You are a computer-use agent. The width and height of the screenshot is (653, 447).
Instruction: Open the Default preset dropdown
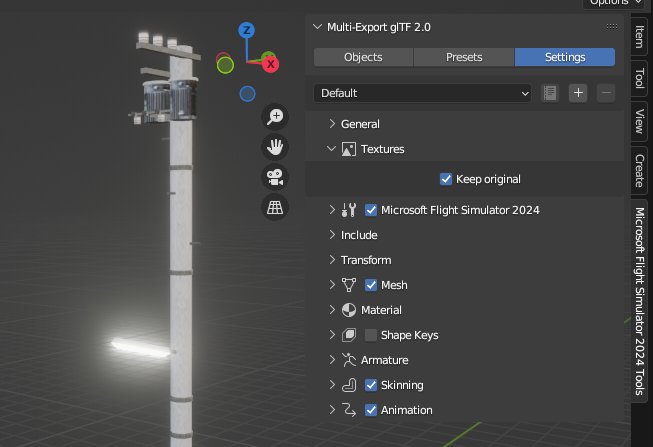[422, 93]
